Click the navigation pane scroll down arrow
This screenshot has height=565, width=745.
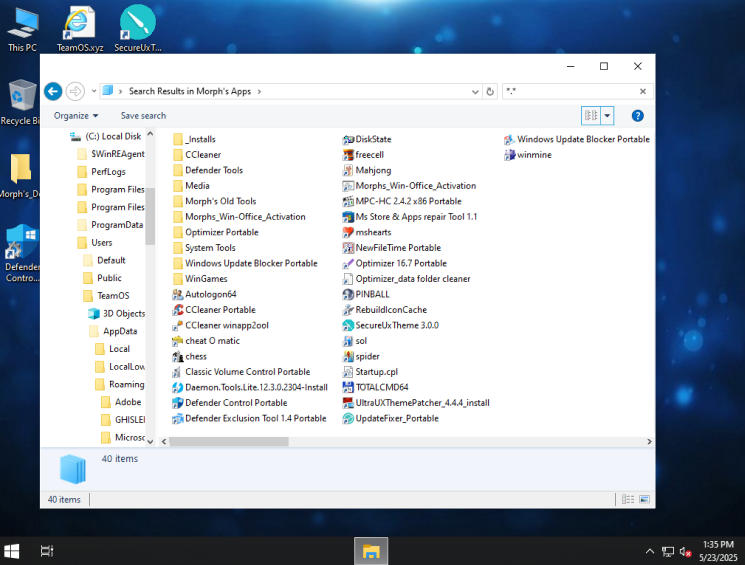pyautogui.click(x=150, y=442)
